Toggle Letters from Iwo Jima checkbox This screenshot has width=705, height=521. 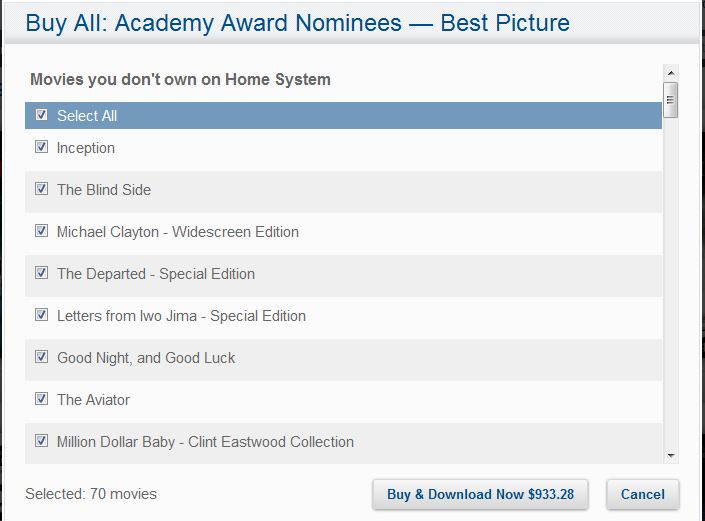41,315
